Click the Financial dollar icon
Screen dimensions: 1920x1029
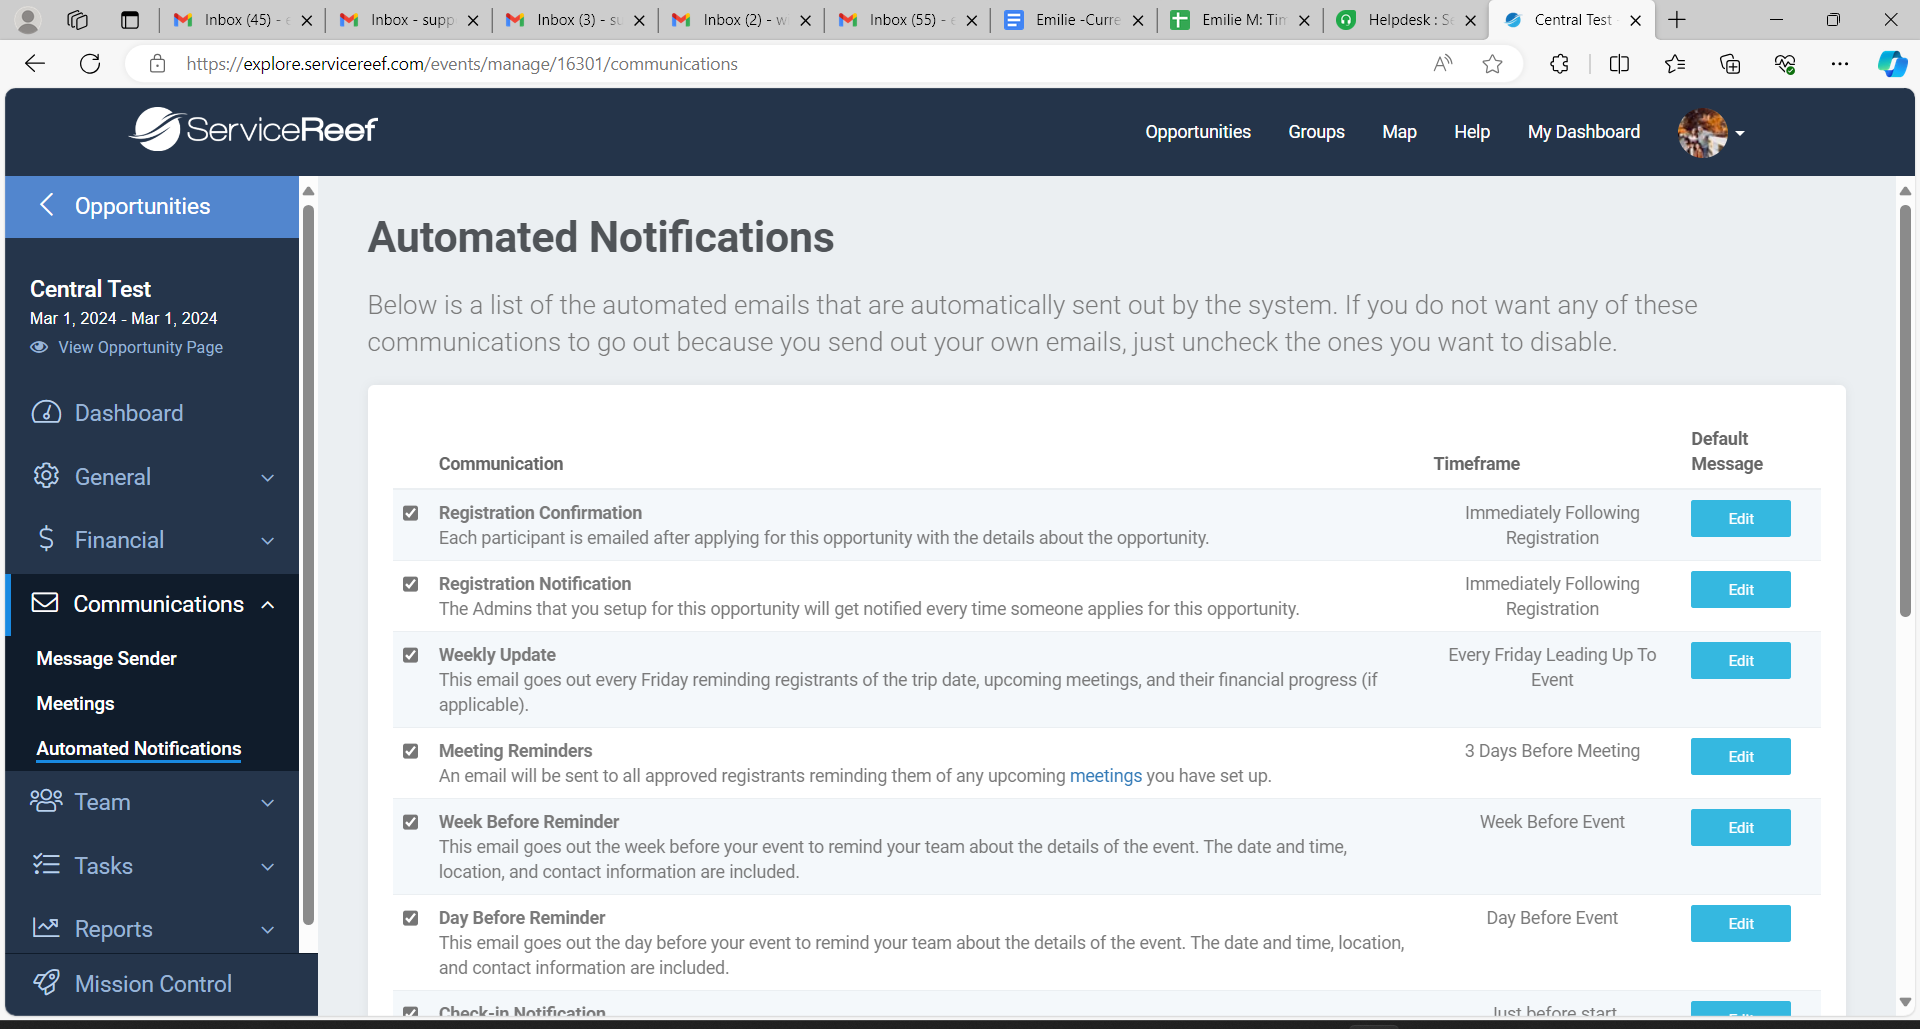(x=46, y=539)
